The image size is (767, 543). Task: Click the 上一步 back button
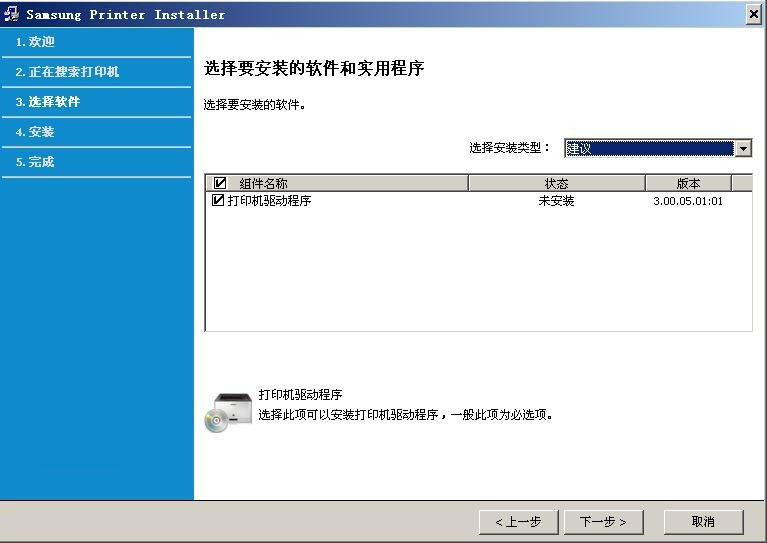(x=519, y=521)
